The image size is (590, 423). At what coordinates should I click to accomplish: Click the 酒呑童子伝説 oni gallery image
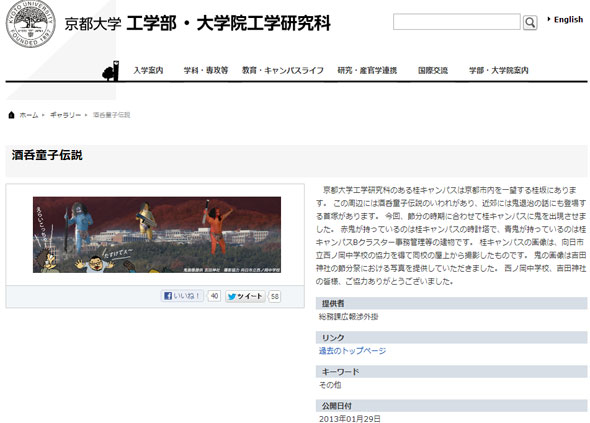(157, 235)
